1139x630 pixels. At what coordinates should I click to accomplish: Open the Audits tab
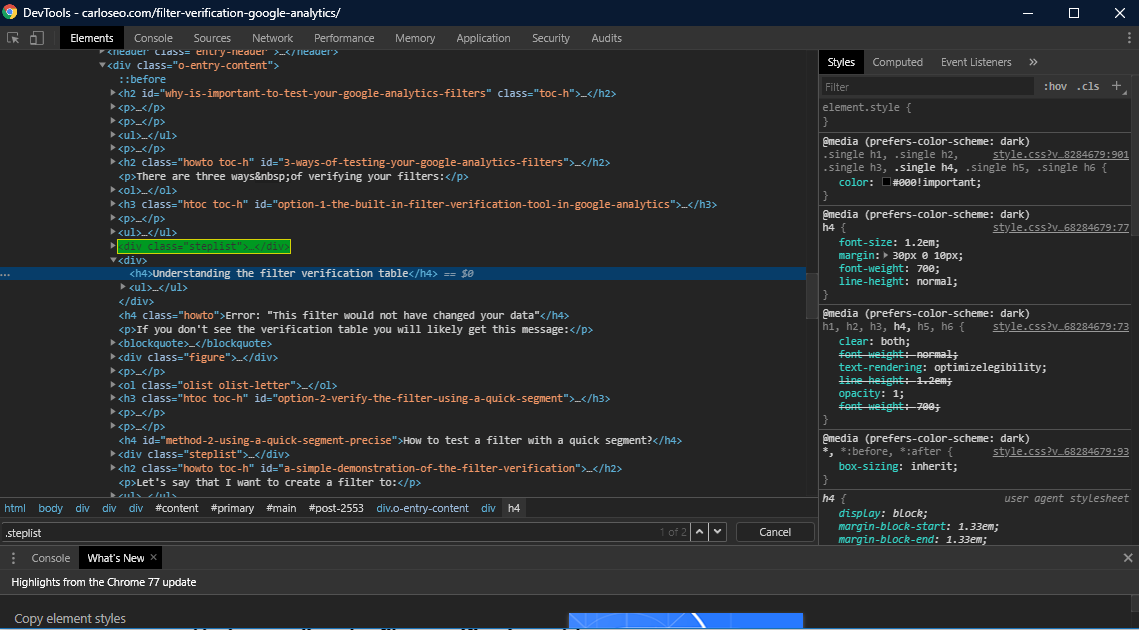pyautogui.click(x=607, y=38)
